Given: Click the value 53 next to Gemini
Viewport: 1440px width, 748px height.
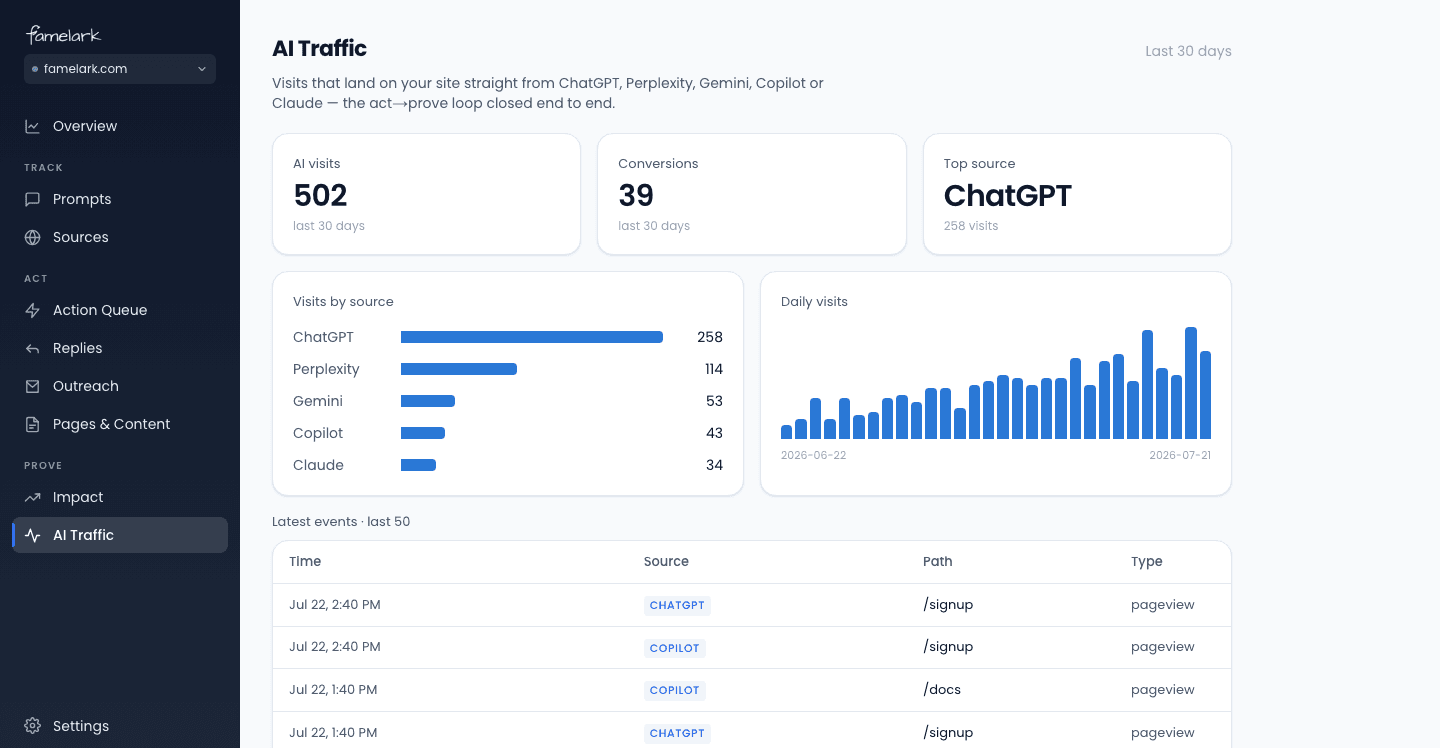Looking at the screenshot, I should 714,401.
